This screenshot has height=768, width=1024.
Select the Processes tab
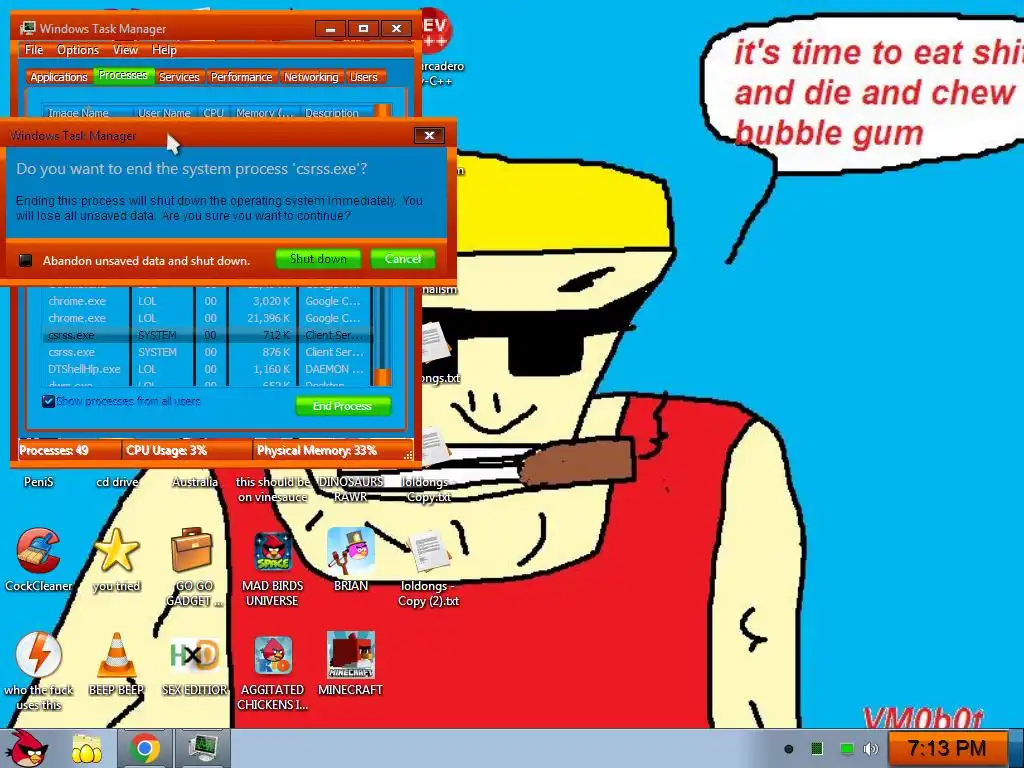click(x=123, y=75)
